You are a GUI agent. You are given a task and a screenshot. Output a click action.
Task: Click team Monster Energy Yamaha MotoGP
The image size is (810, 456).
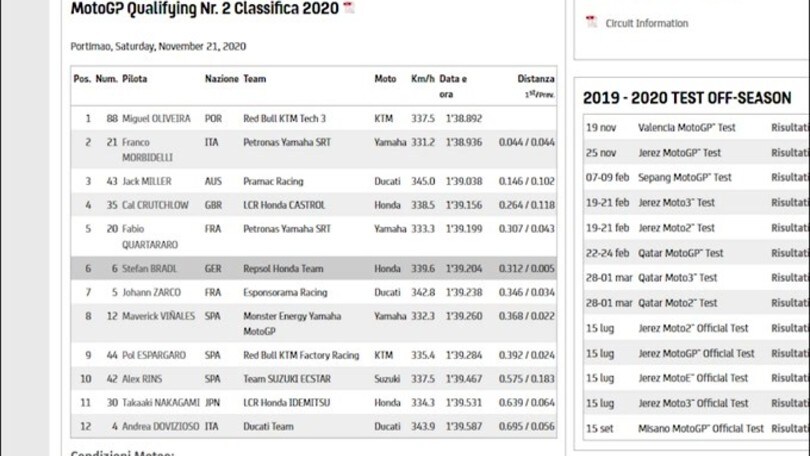click(x=292, y=324)
